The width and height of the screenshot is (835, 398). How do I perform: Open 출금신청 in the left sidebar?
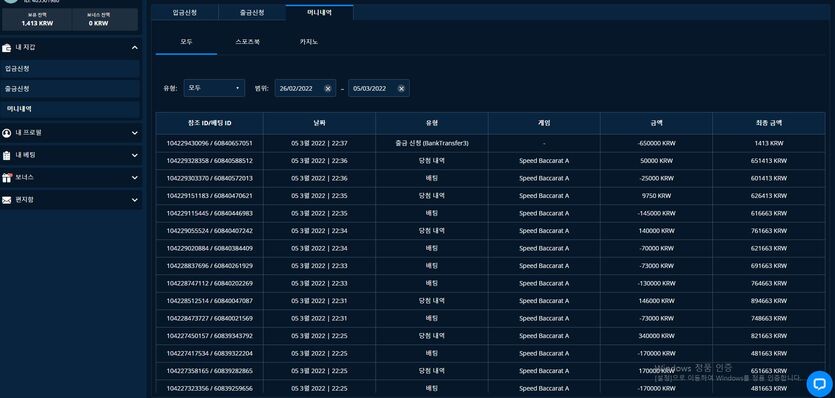tap(70, 89)
